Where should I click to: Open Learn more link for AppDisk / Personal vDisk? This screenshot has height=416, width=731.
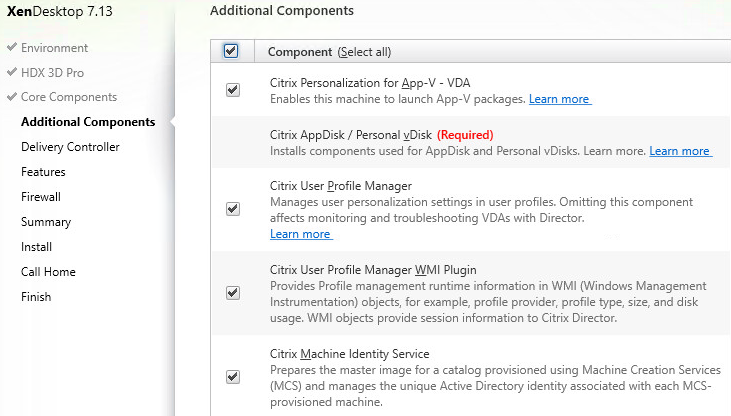pos(681,151)
